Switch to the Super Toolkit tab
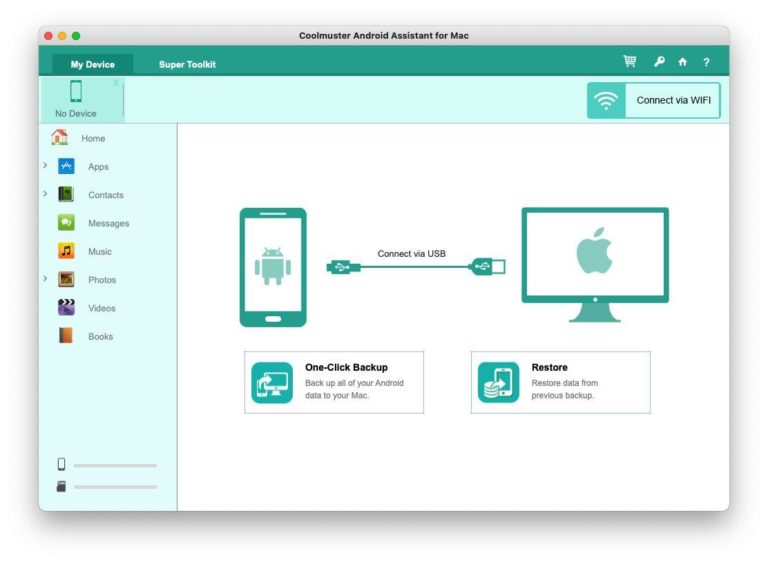The width and height of the screenshot is (768, 562). (x=187, y=64)
